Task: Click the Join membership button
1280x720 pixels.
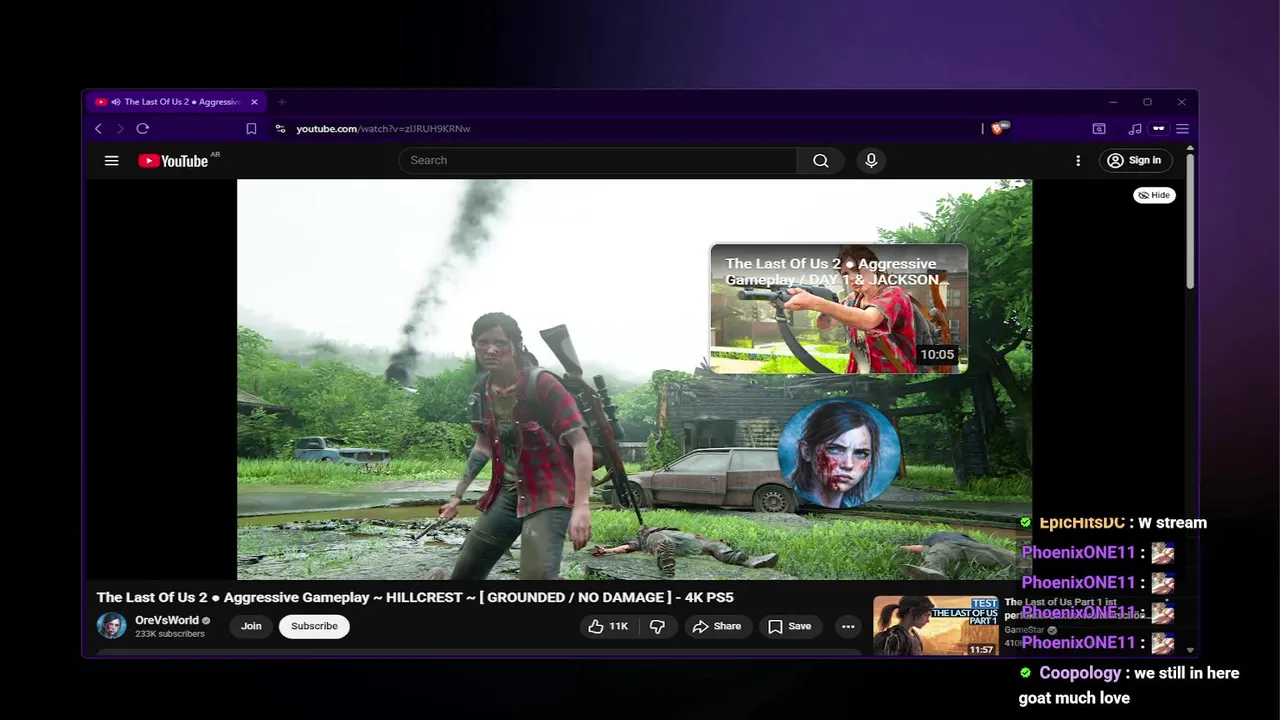Action: pos(251,626)
